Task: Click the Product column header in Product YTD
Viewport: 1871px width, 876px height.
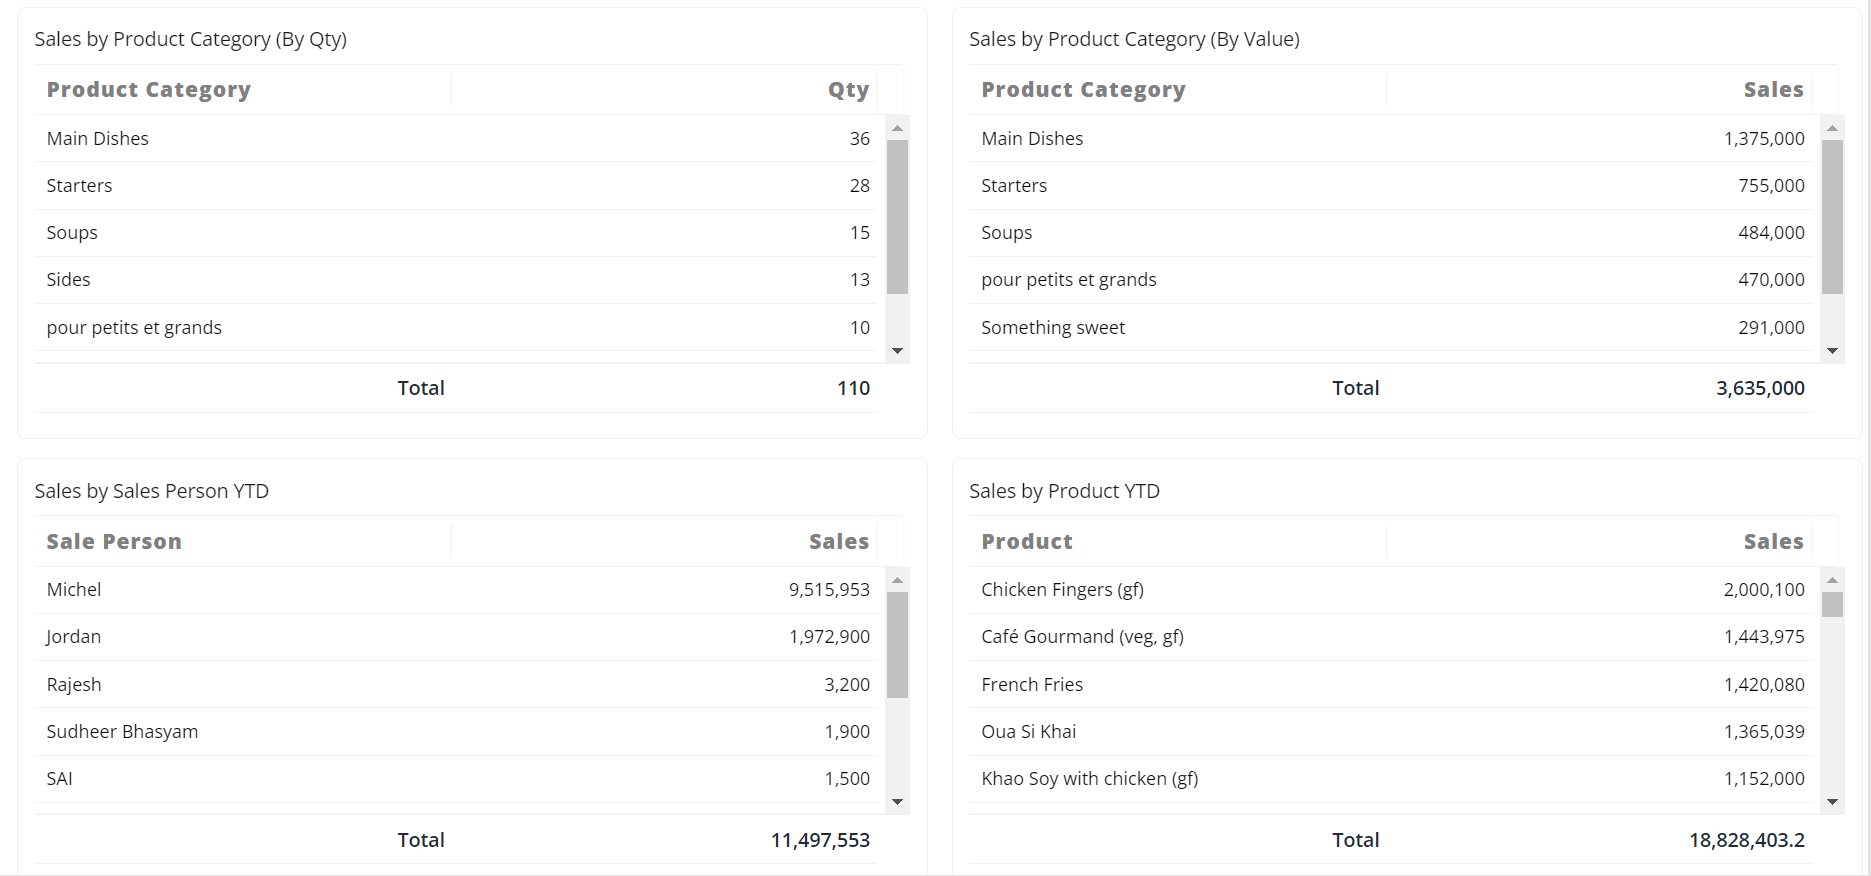Action: 1027,542
